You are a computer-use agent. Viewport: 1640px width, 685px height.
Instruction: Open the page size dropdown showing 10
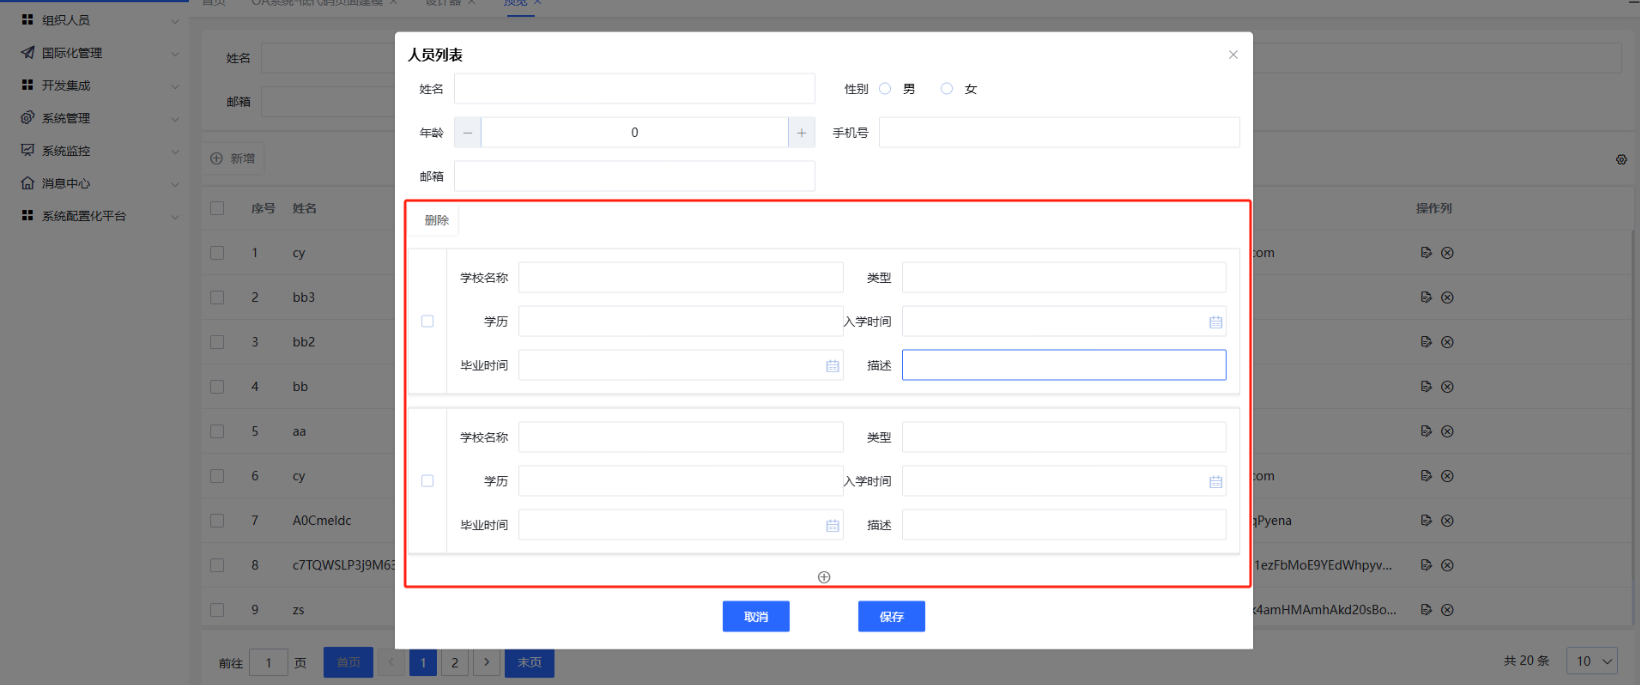[1594, 661]
